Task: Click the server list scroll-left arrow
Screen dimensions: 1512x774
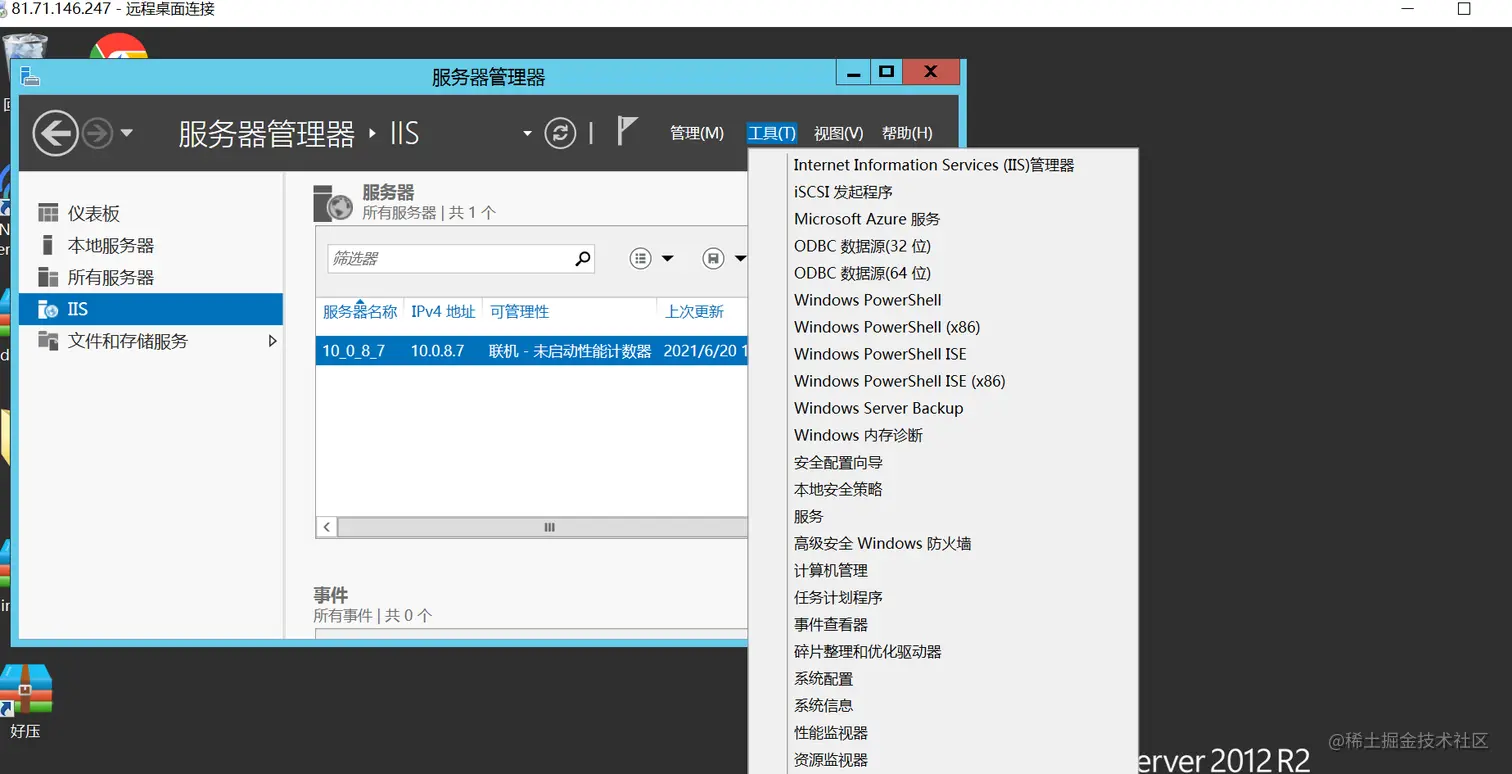Action: tap(327, 527)
